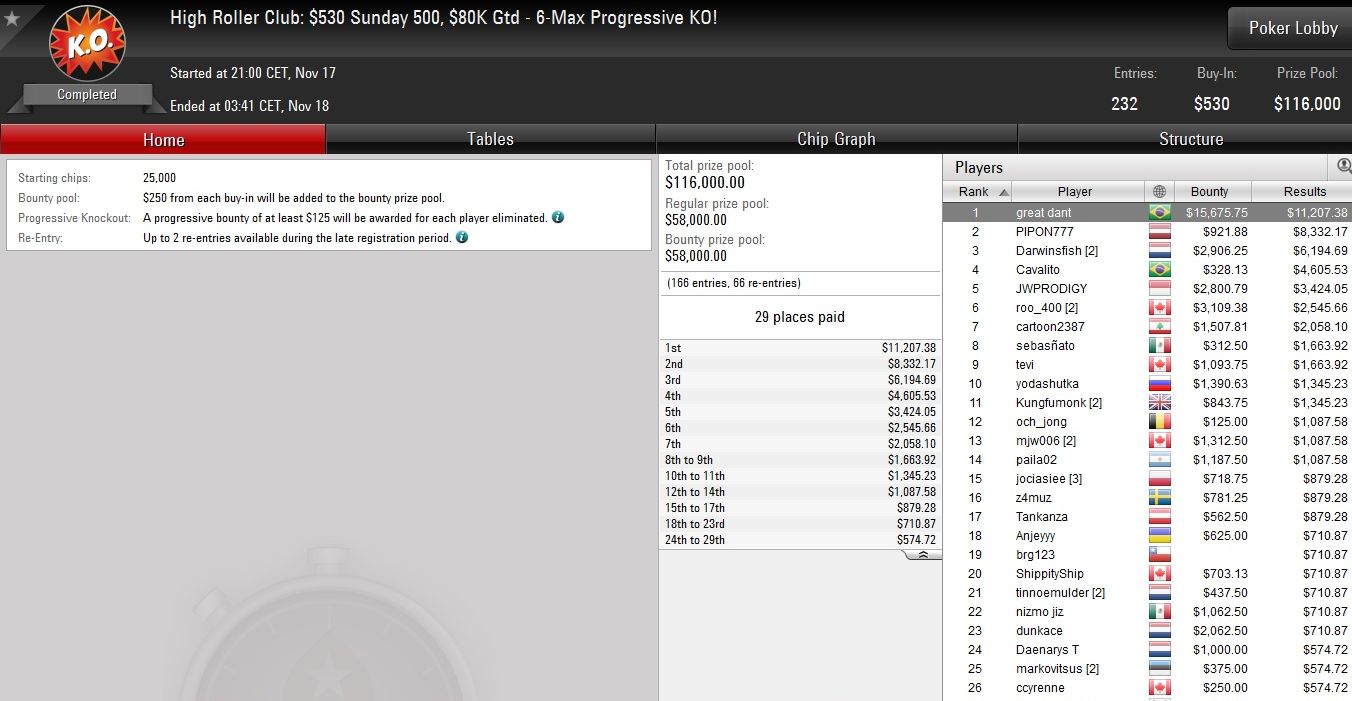Switch to the Structure tab
Image resolution: width=1352 pixels, height=701 pixels.
(x=1191, y=139)
